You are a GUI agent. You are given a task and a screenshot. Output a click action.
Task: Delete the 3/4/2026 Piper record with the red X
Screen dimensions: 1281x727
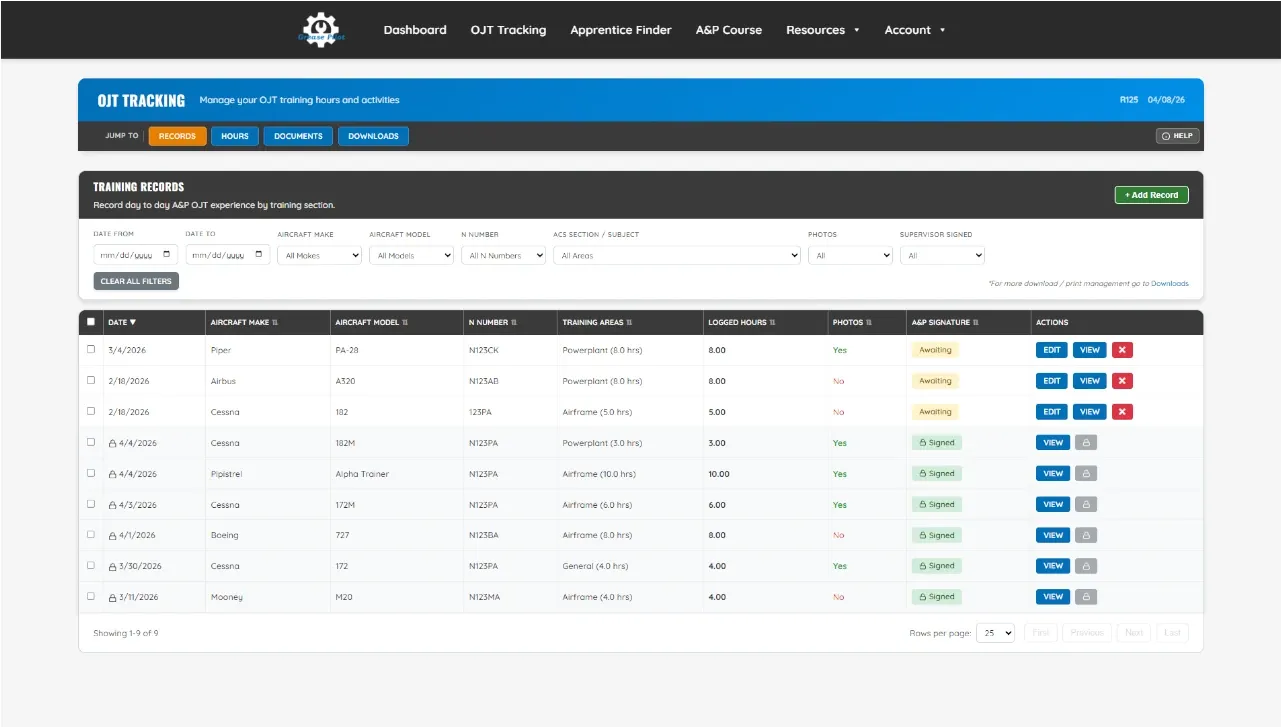click(1124, 349)
